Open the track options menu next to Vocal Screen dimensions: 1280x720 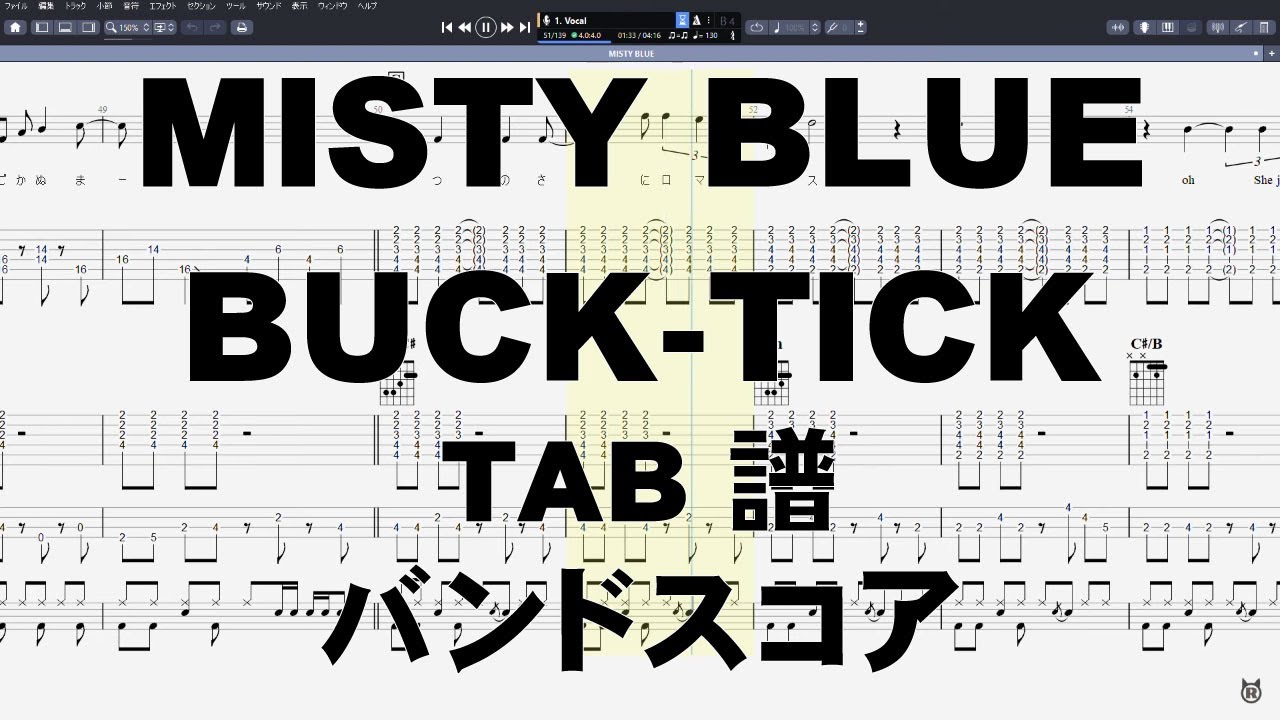click(x=709, y=19)
